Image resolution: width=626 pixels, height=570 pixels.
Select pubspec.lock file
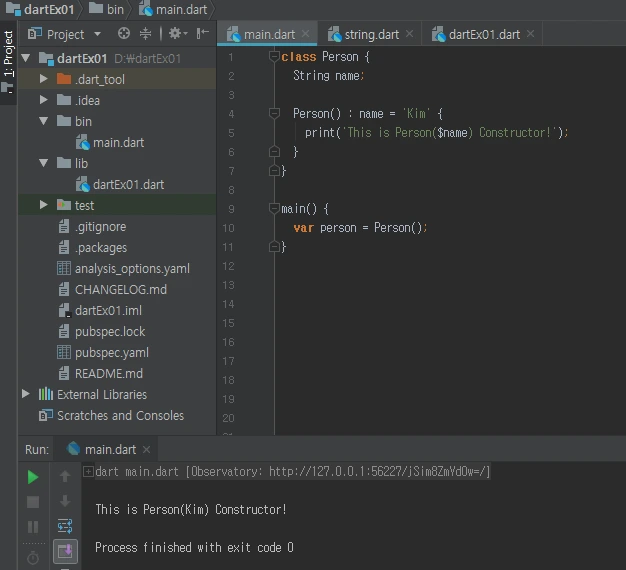tap(102, 332)
